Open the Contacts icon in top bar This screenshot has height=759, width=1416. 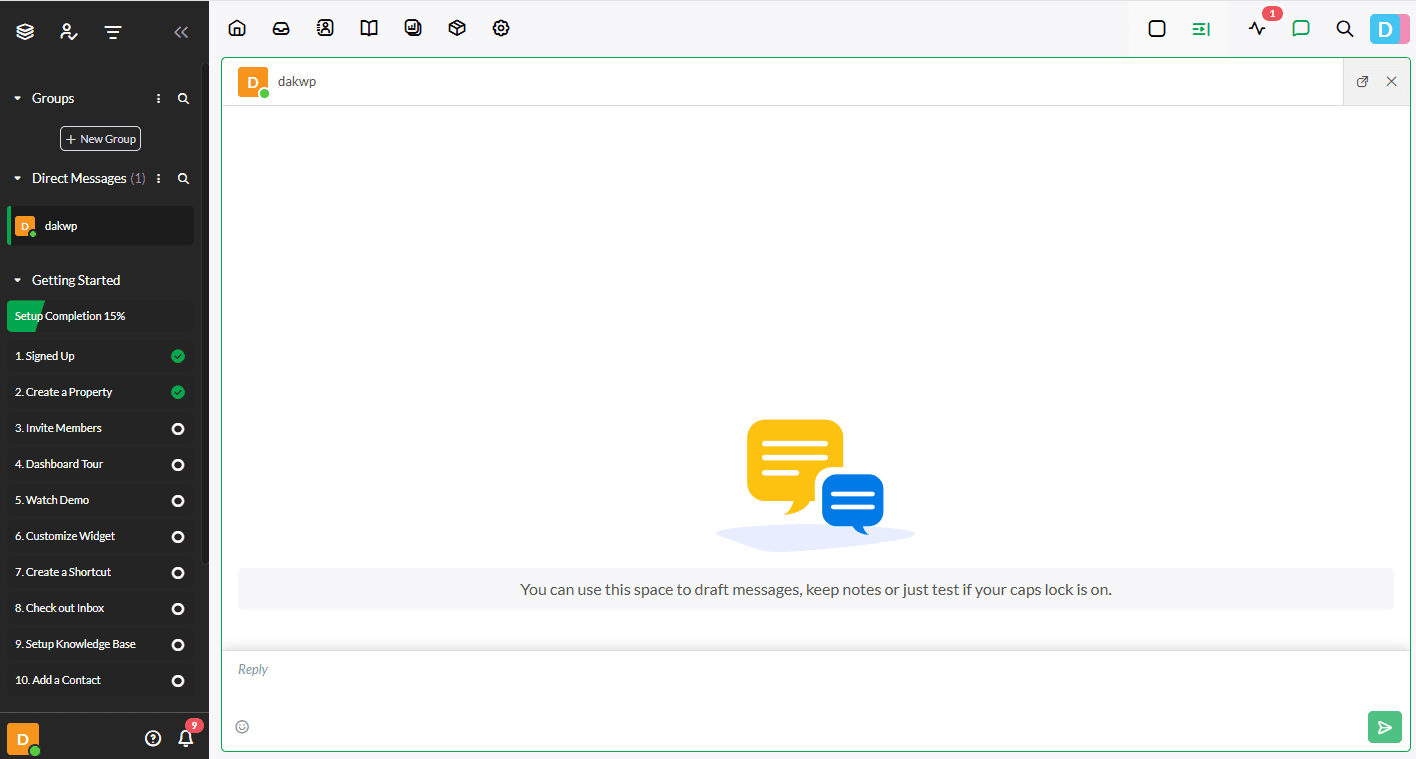[x=325, y=28]
